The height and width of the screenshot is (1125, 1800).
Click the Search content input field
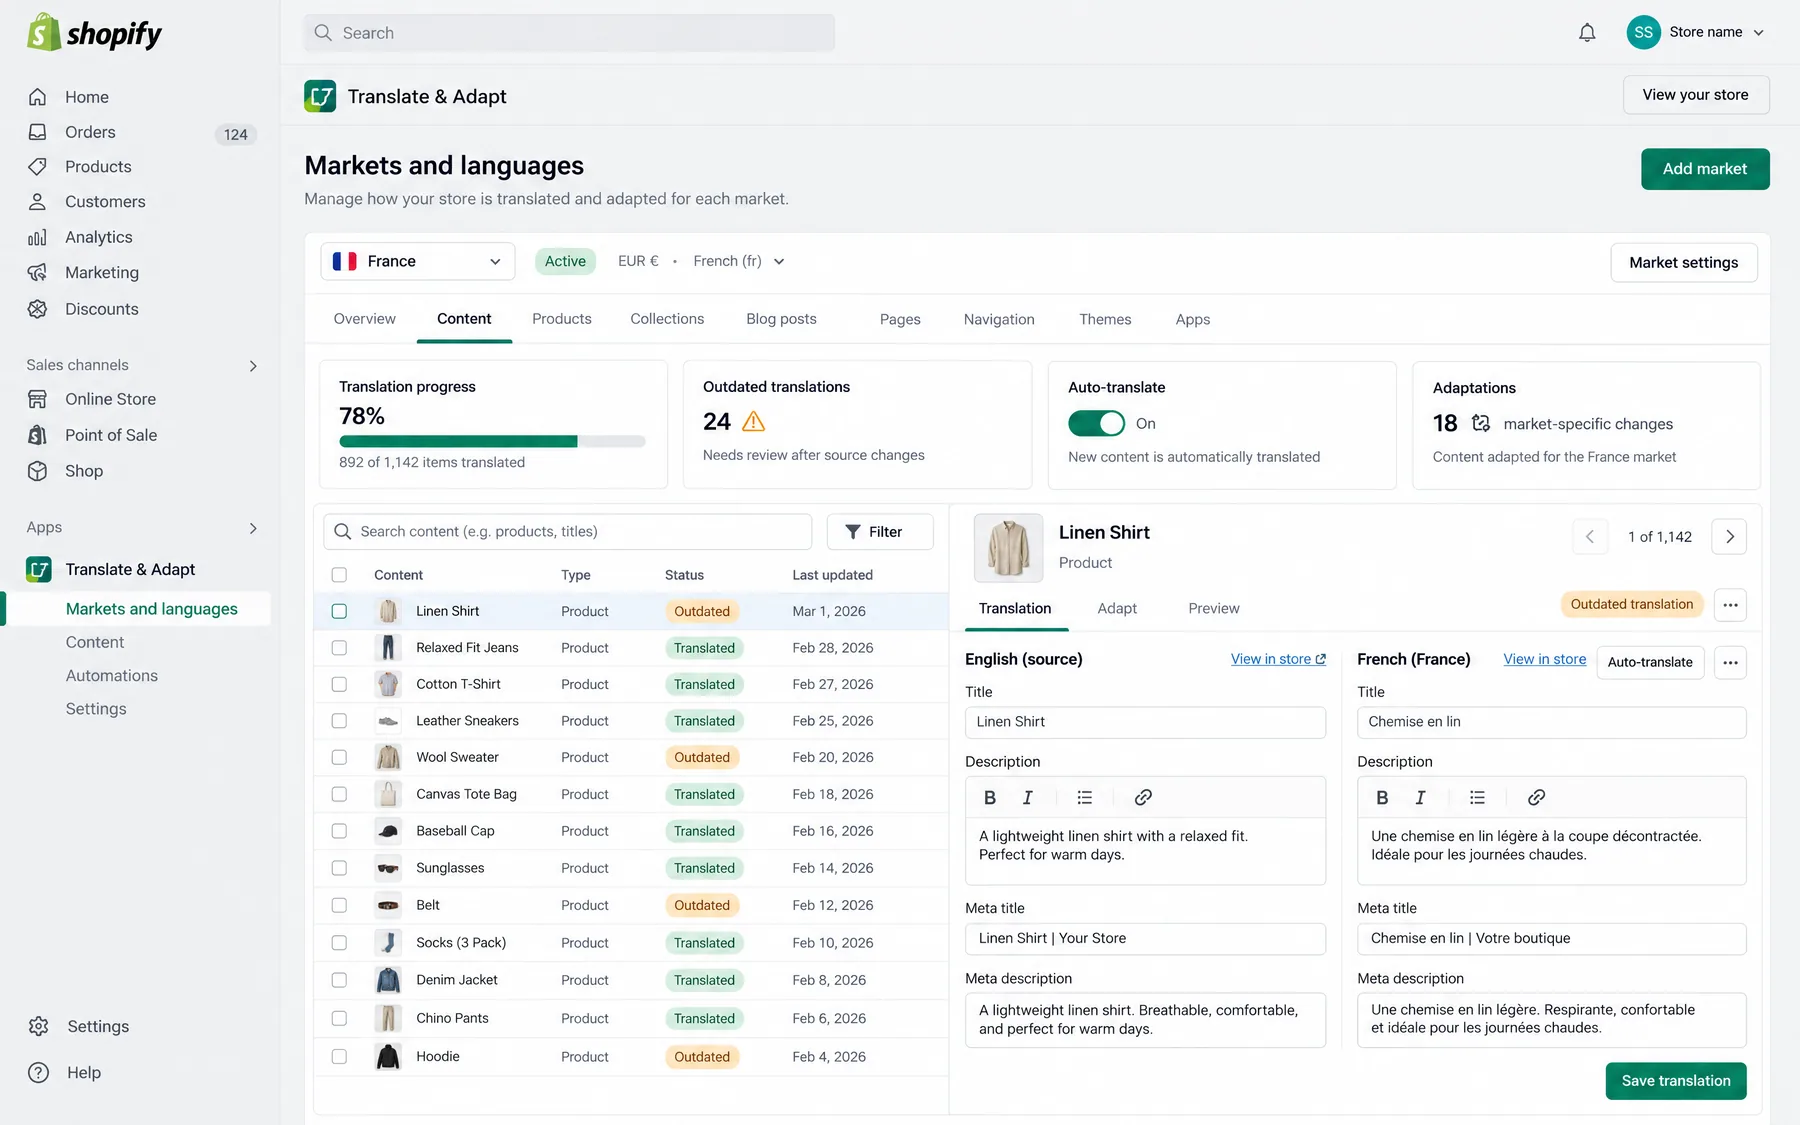pyautogui.click(x=567, y=532)
